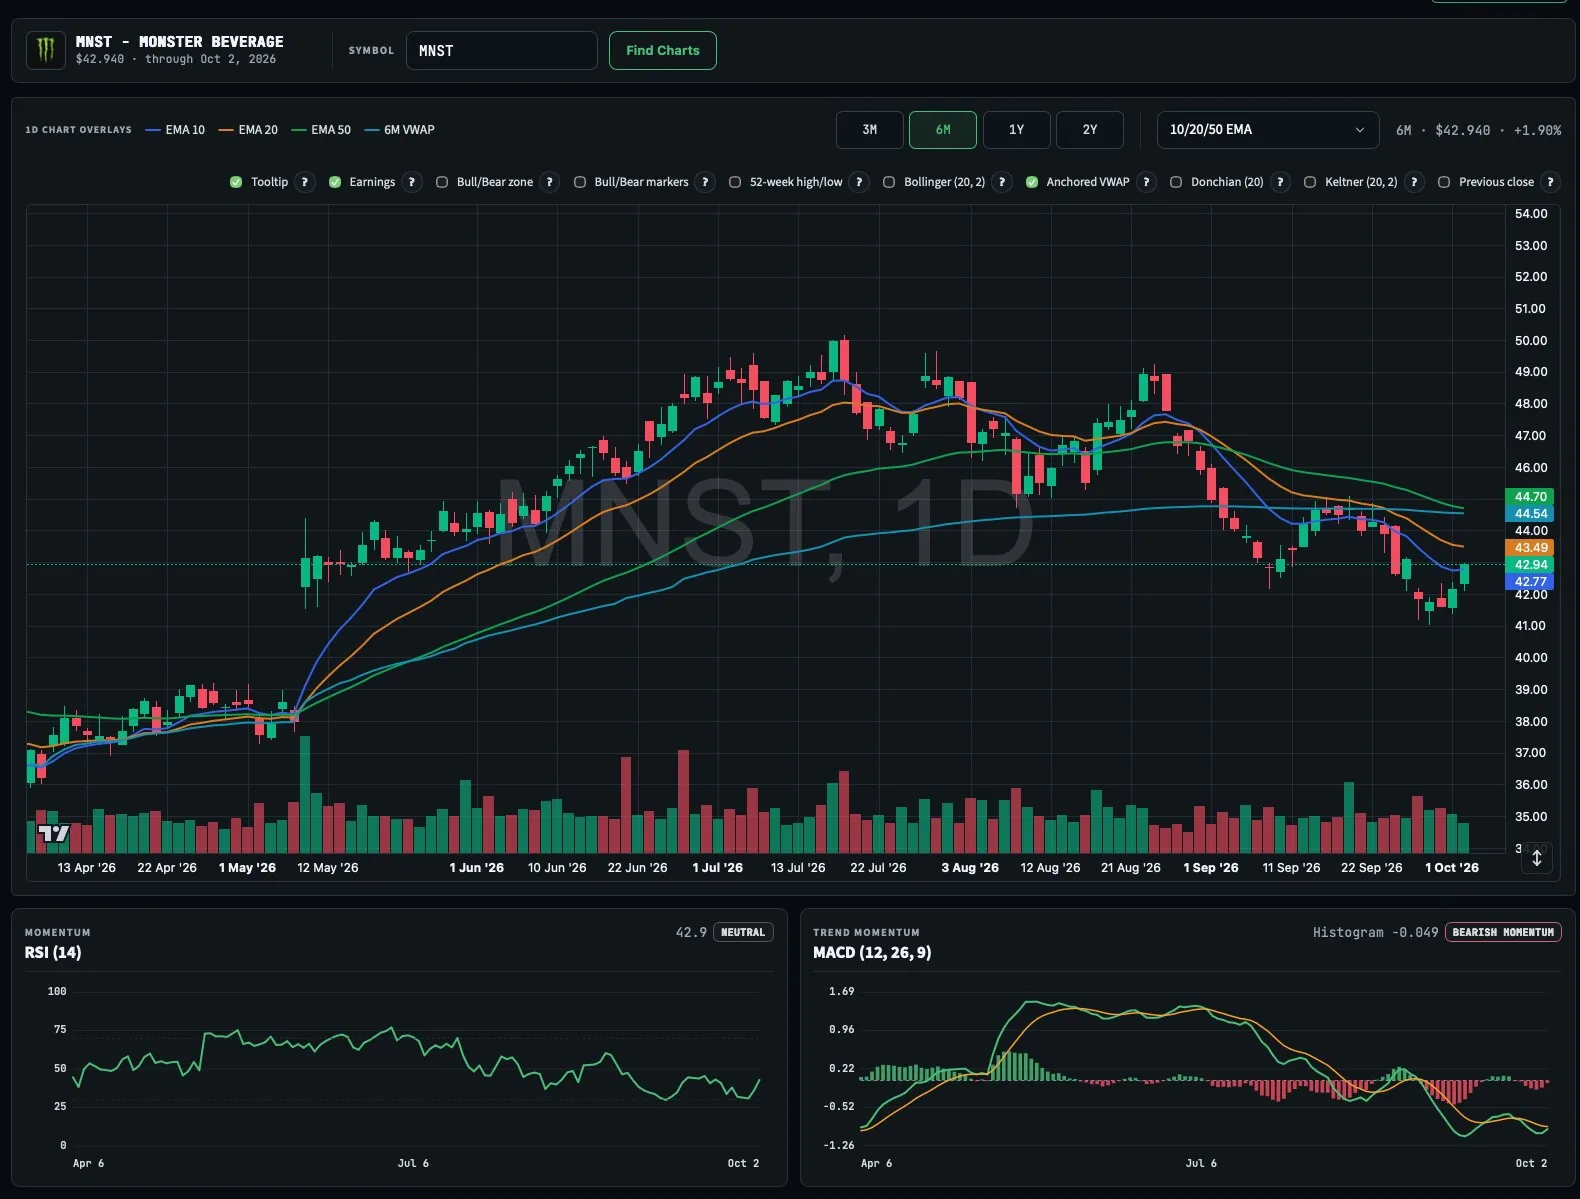Open the Bull/Bear zone help icon
This screenshot has width=1580, height=1199.
[549, 182]
